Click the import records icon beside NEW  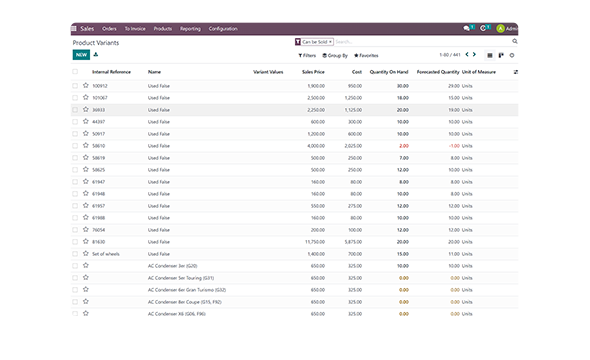coord(96,55)
